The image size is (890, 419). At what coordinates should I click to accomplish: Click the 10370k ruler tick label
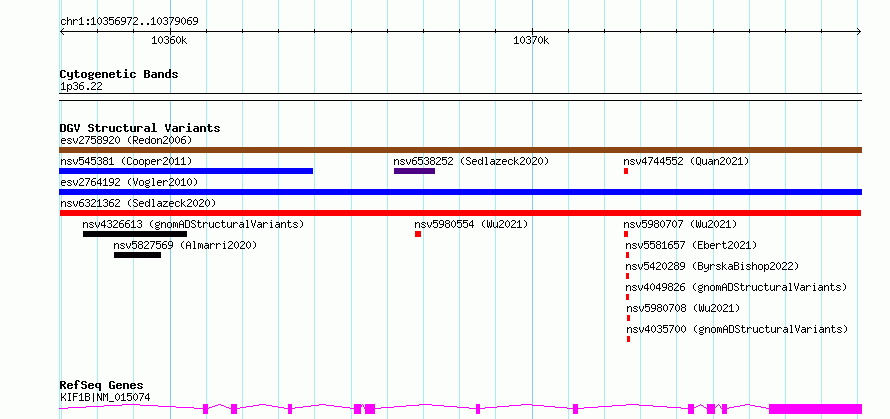click(531, 40)
